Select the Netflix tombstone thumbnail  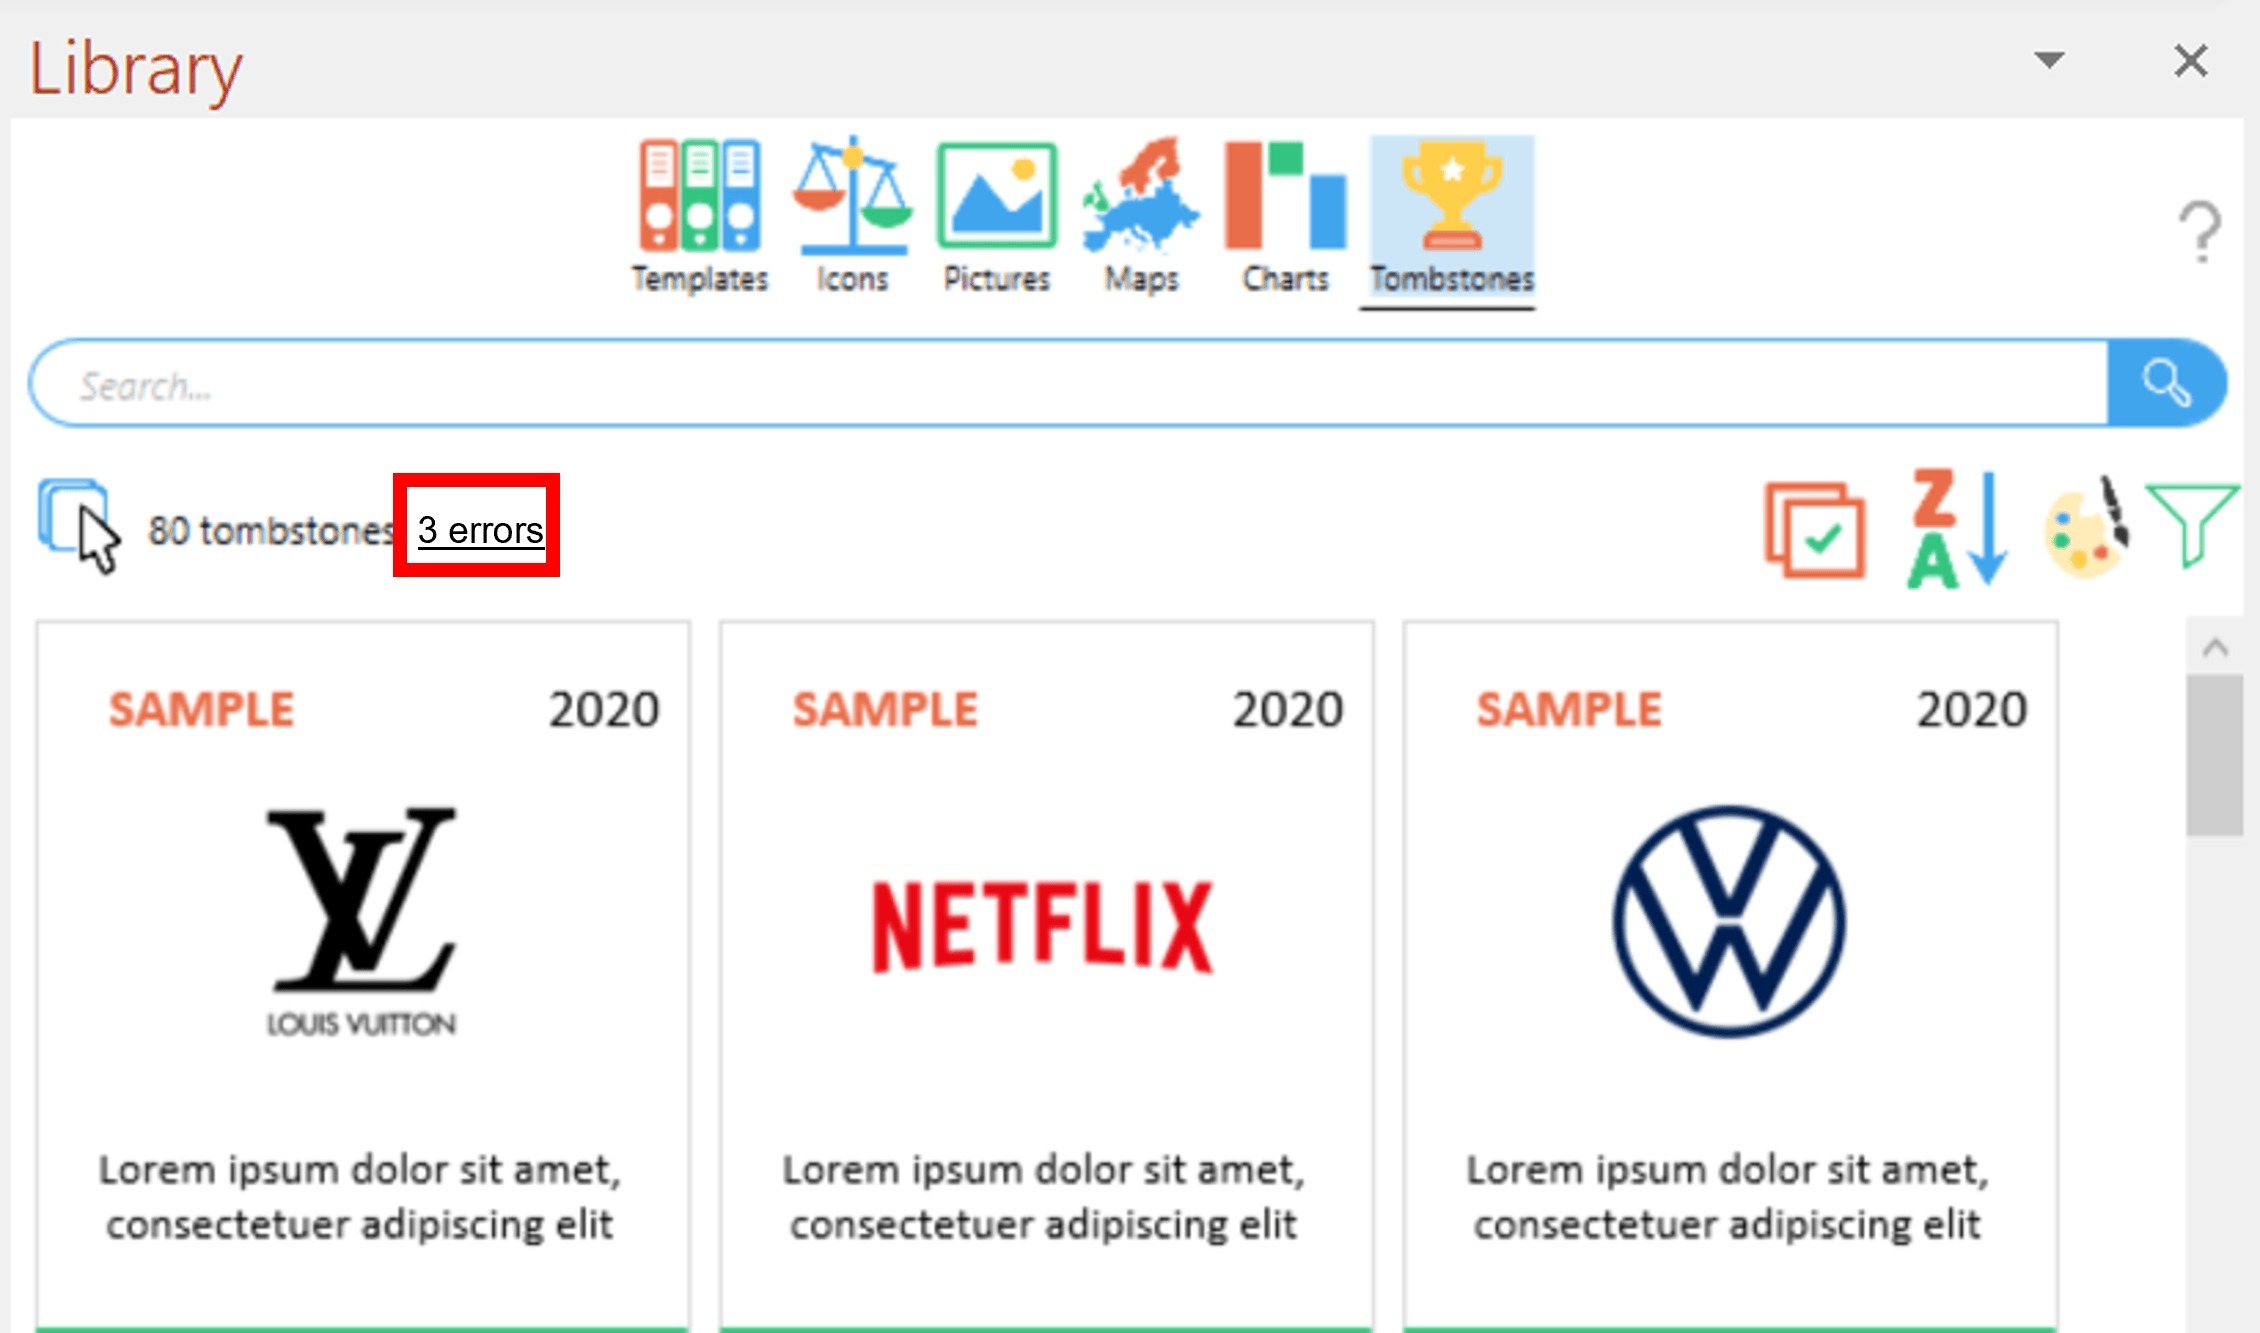click(1046, 976)
